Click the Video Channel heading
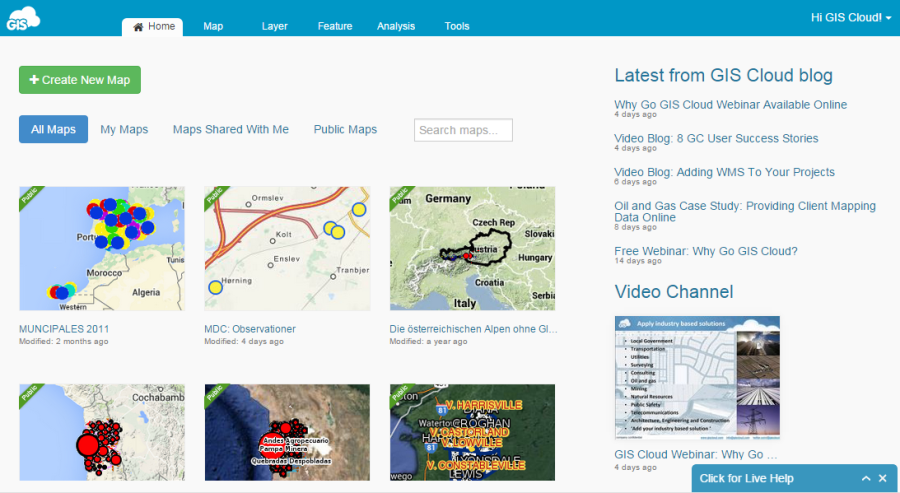This screenshot has width=900, height=493. point(674,292)
